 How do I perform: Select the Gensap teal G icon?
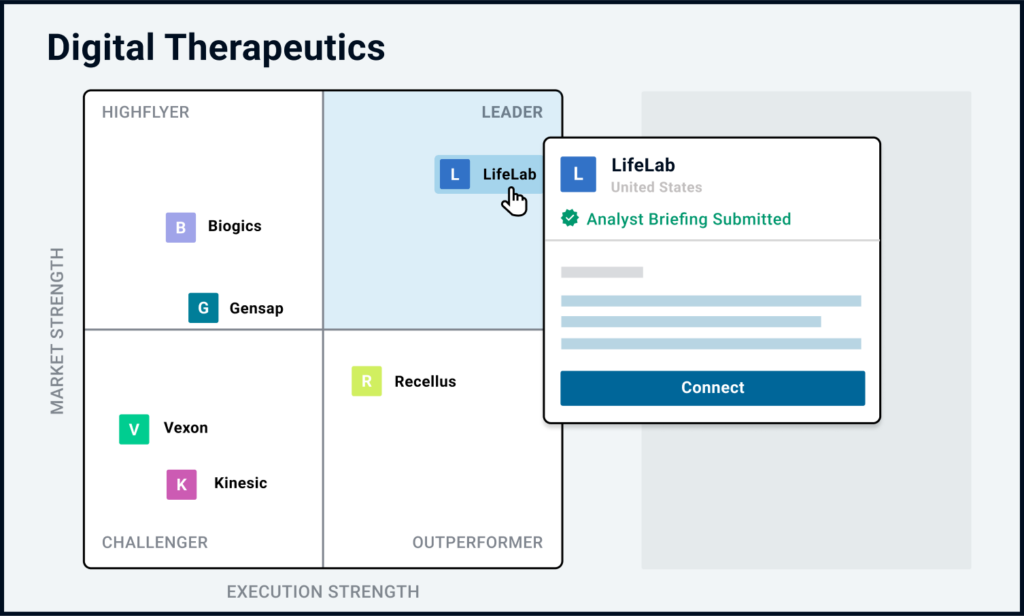pyautogui.click(x=203, y=308)
